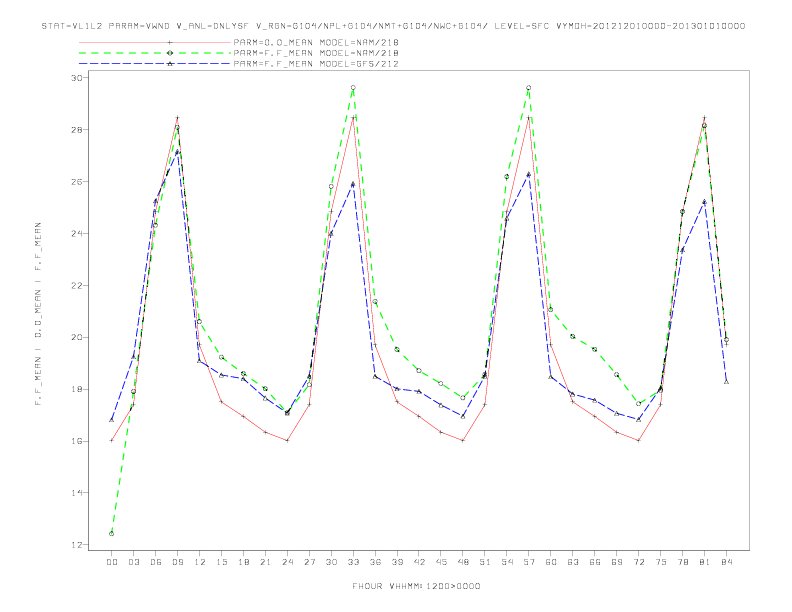Click the green dashed legend line sample
792x612 pixels.
pos(155,53)
